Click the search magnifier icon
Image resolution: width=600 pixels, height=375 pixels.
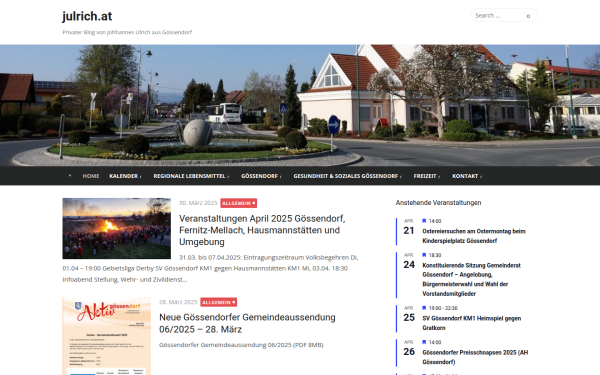(x=528, y=16)
